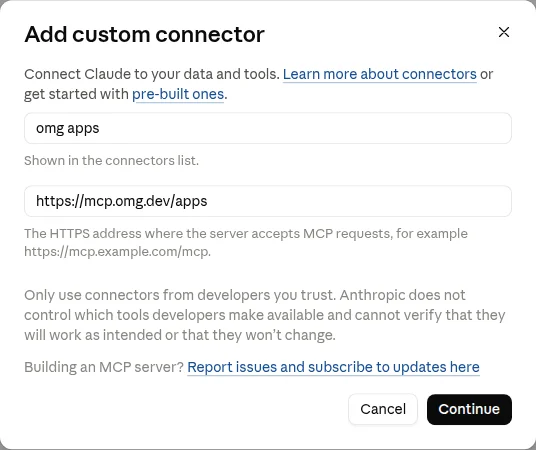Focus the server URL field with mcp.omg.dev address
536x450 pixels.
point(268,201)
